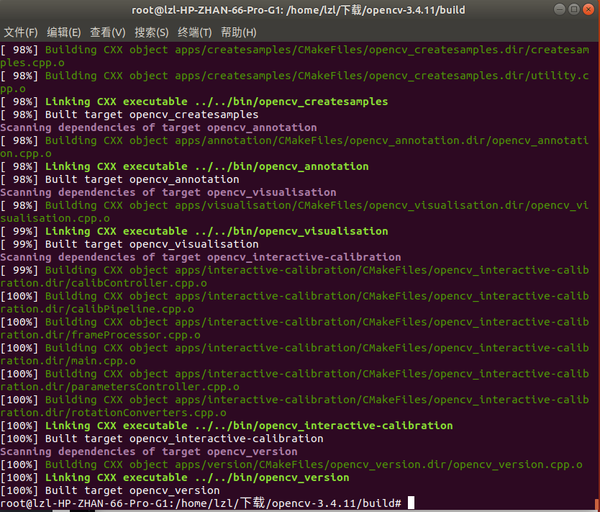Image resolution: width=600 pixels, height=512 pixels.
Task: Click 'Linking CXX executable ../../bin/opencv_version'
Action: [175, 478]
